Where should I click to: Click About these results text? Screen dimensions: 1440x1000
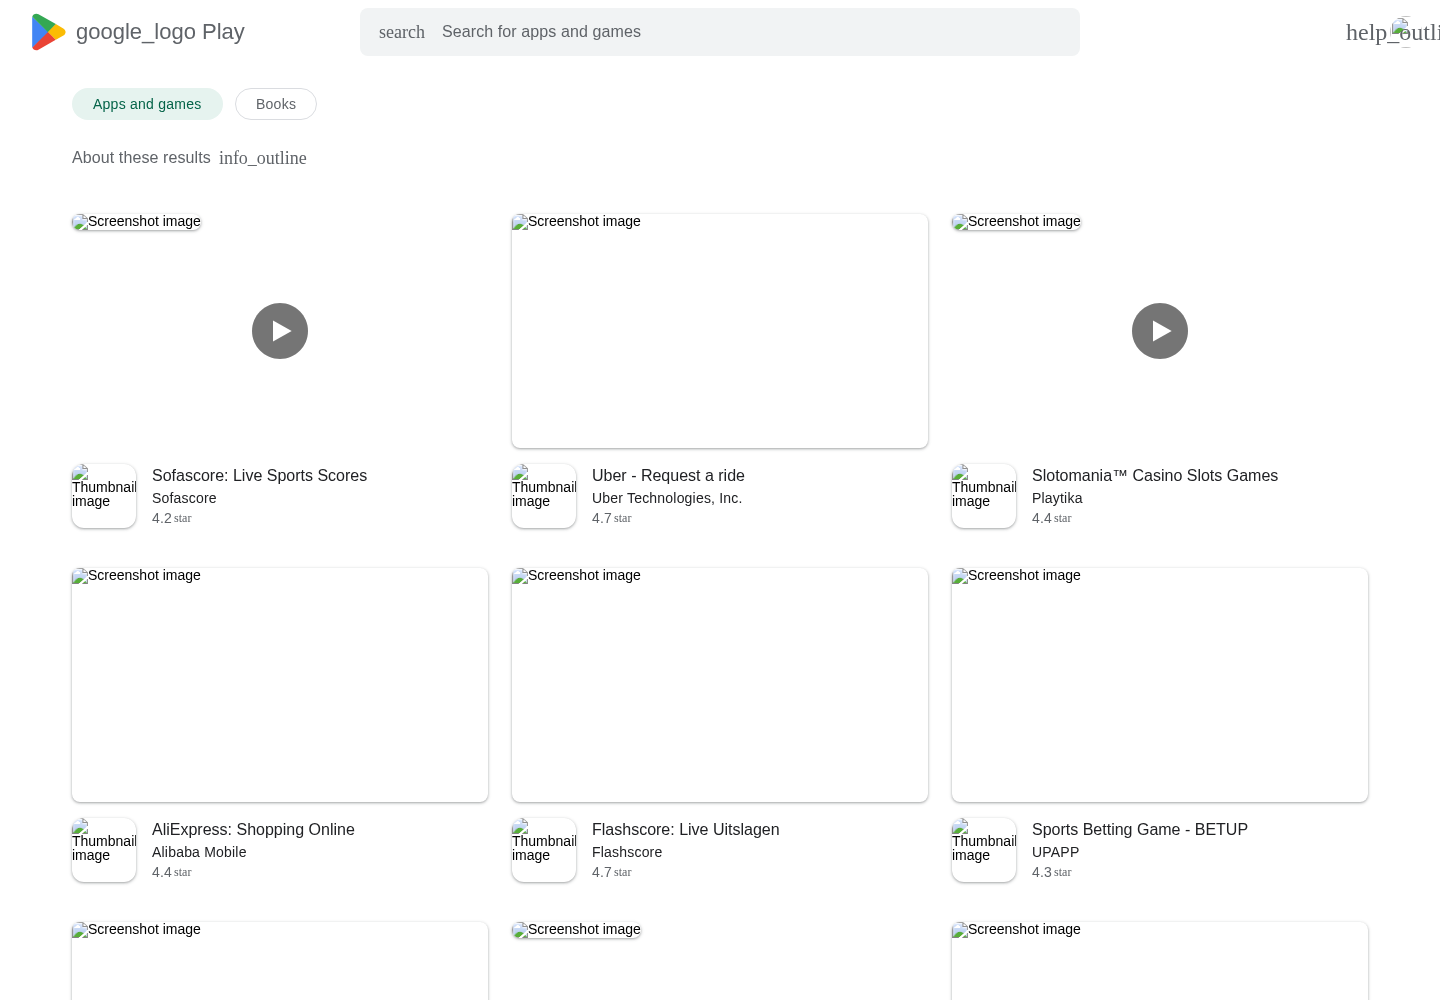[x=141, y=158]
